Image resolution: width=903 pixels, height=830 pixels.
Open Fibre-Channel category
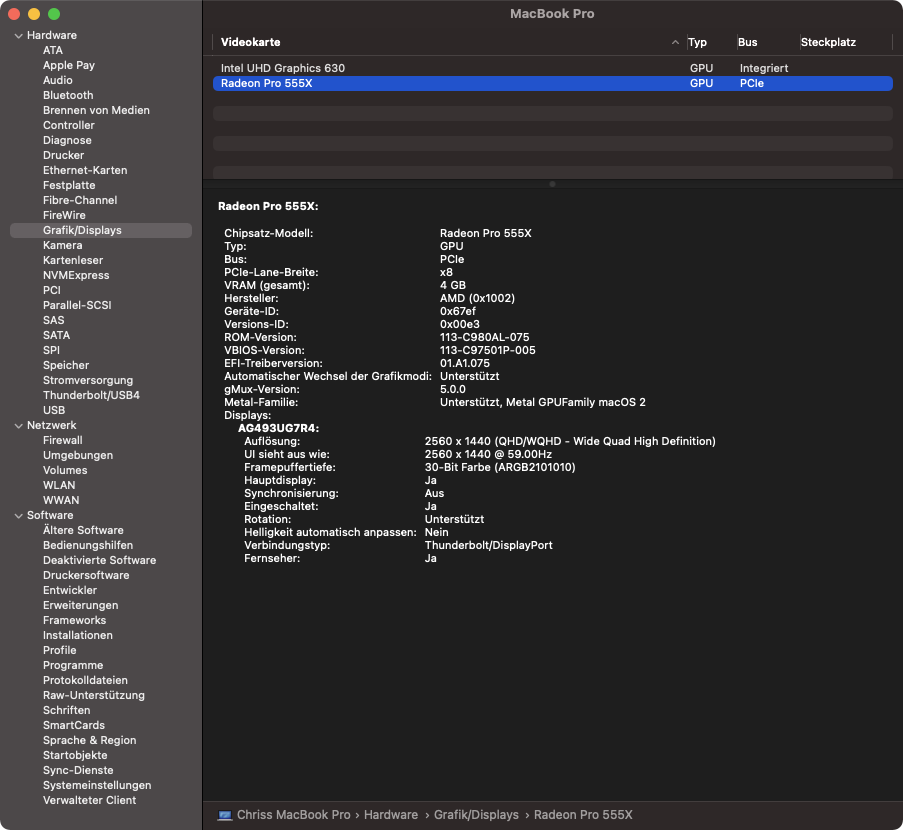80,200
